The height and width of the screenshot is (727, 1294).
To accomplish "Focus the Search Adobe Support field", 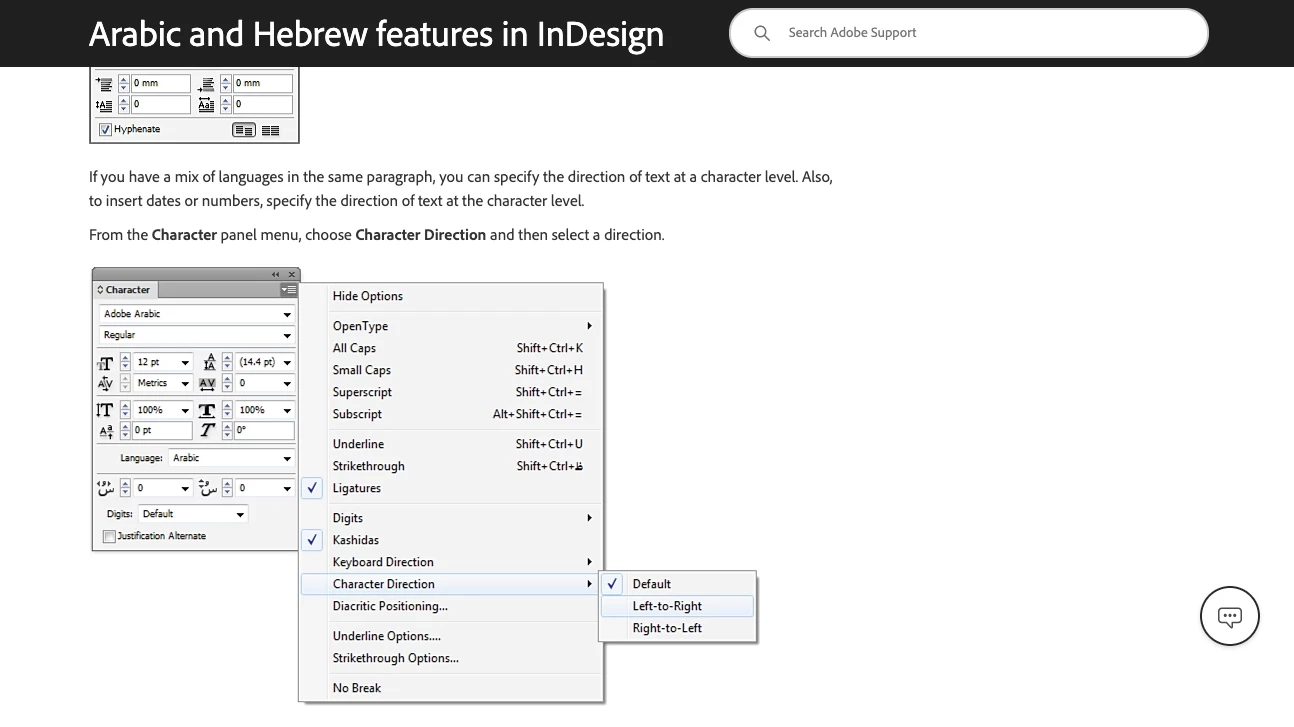I will click(x=968, y=33).
